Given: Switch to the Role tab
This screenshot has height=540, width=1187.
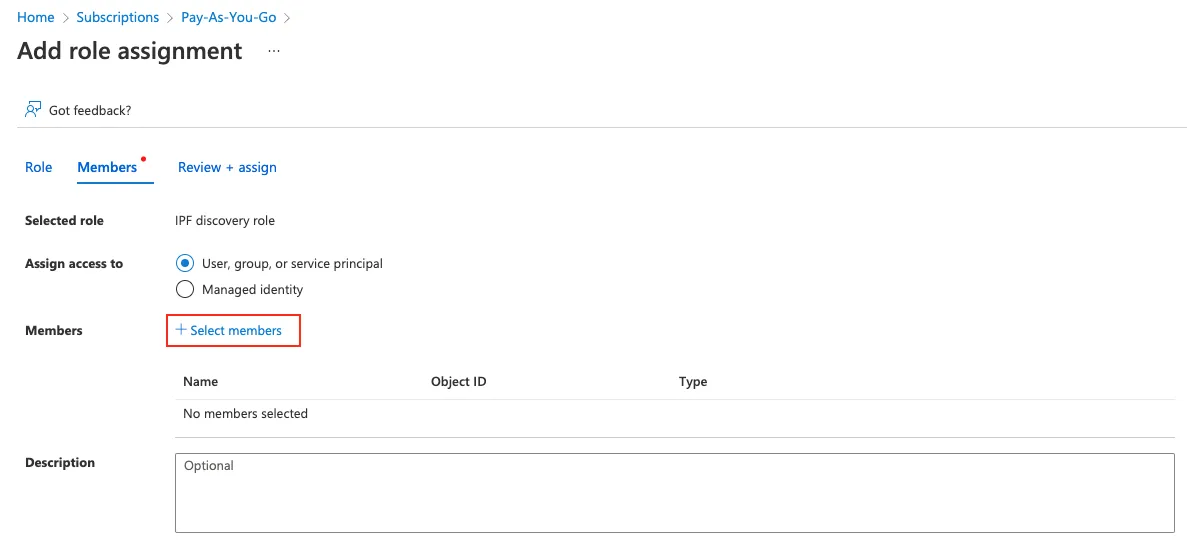Looking at the screenshot, I should (x=38, y=167).
